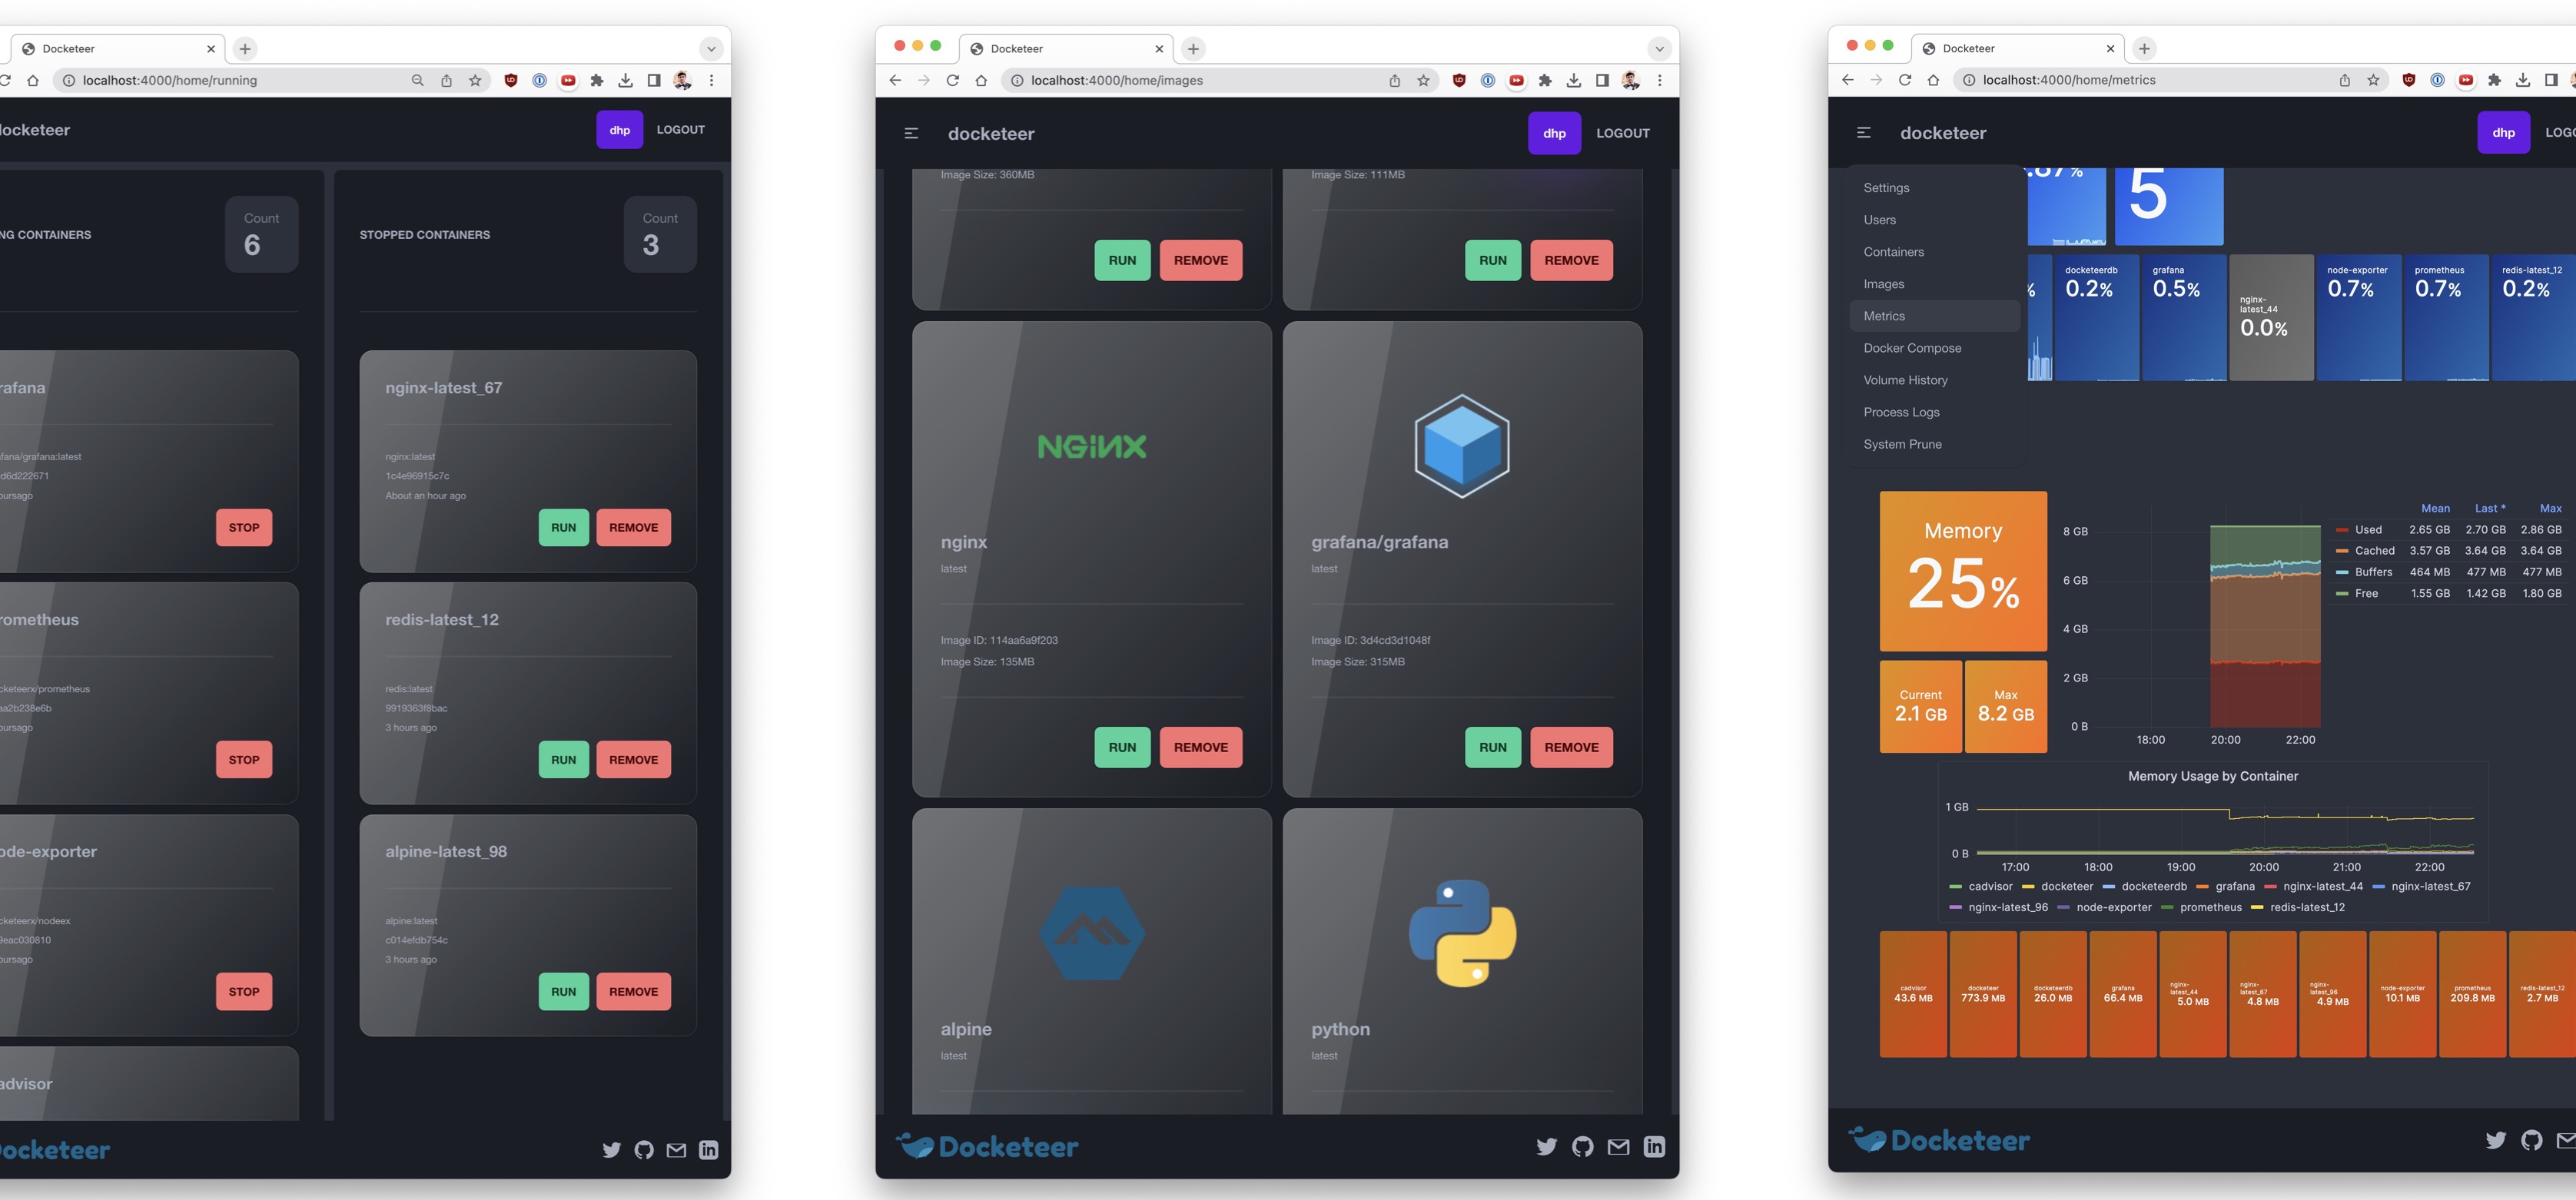2576x1200 pixels.
Task: Click LinkedIn icon in images window footer
Action: (1654, 1147)
